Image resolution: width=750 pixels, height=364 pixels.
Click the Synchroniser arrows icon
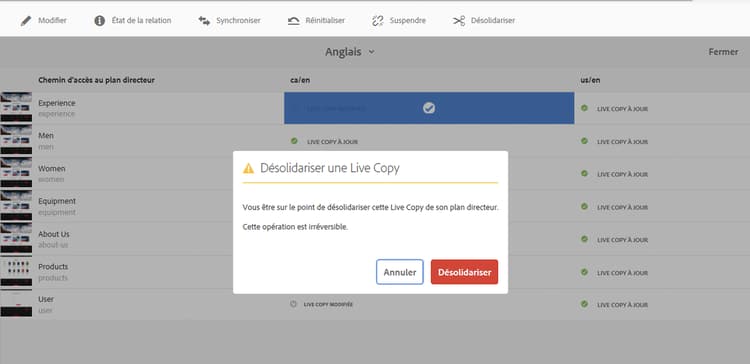[204, 21]
